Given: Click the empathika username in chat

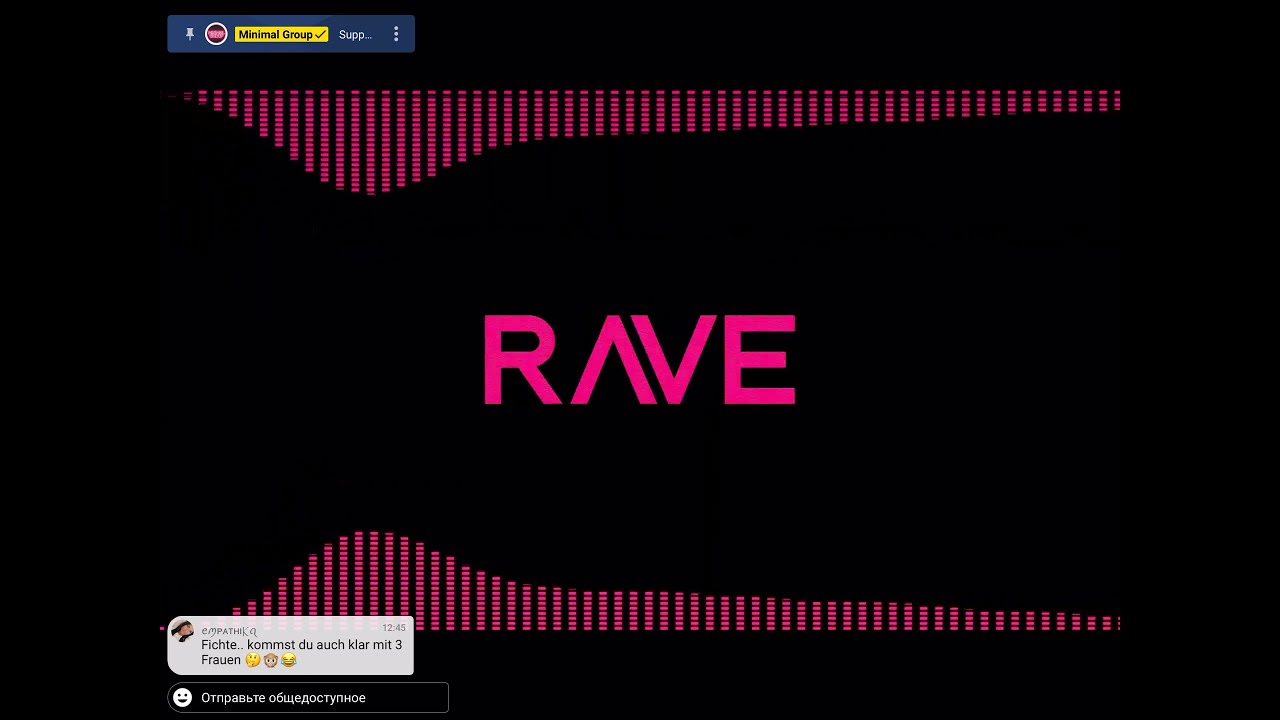Looking at the screenshot, I should click(x=229, y=630).
